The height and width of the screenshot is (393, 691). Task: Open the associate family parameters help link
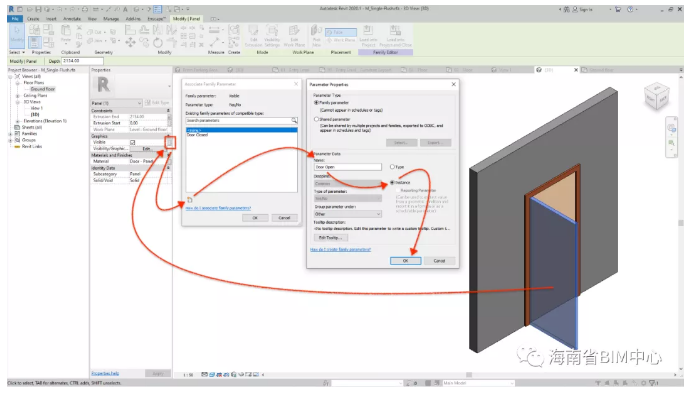tap(218, 208)
